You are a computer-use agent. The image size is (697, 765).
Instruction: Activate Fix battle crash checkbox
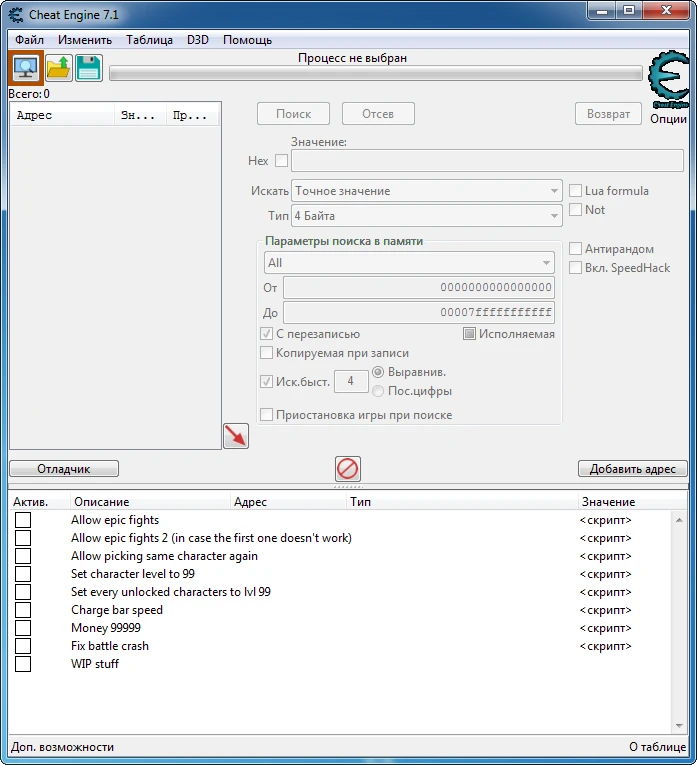pyautogui.click(x=23, y=646)
